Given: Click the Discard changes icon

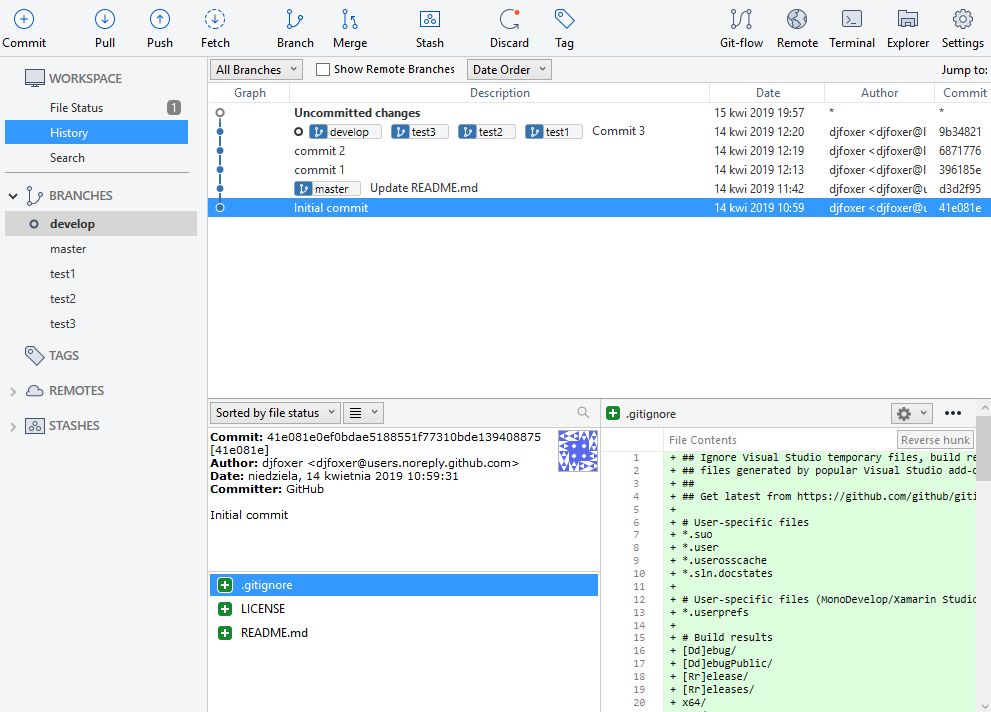Looking at the screenshot, I should click(509, 20).
